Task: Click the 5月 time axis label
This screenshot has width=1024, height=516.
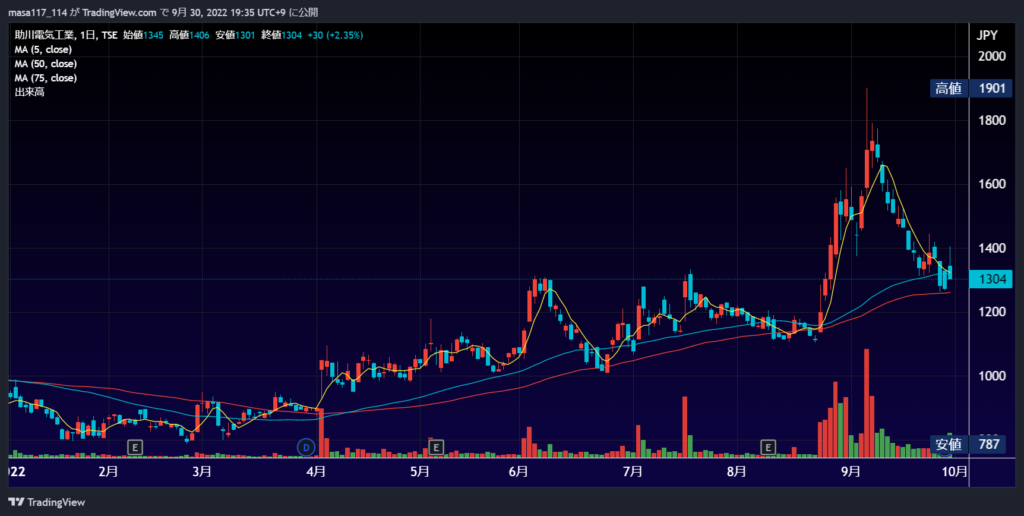Action: tap(420, 471)
